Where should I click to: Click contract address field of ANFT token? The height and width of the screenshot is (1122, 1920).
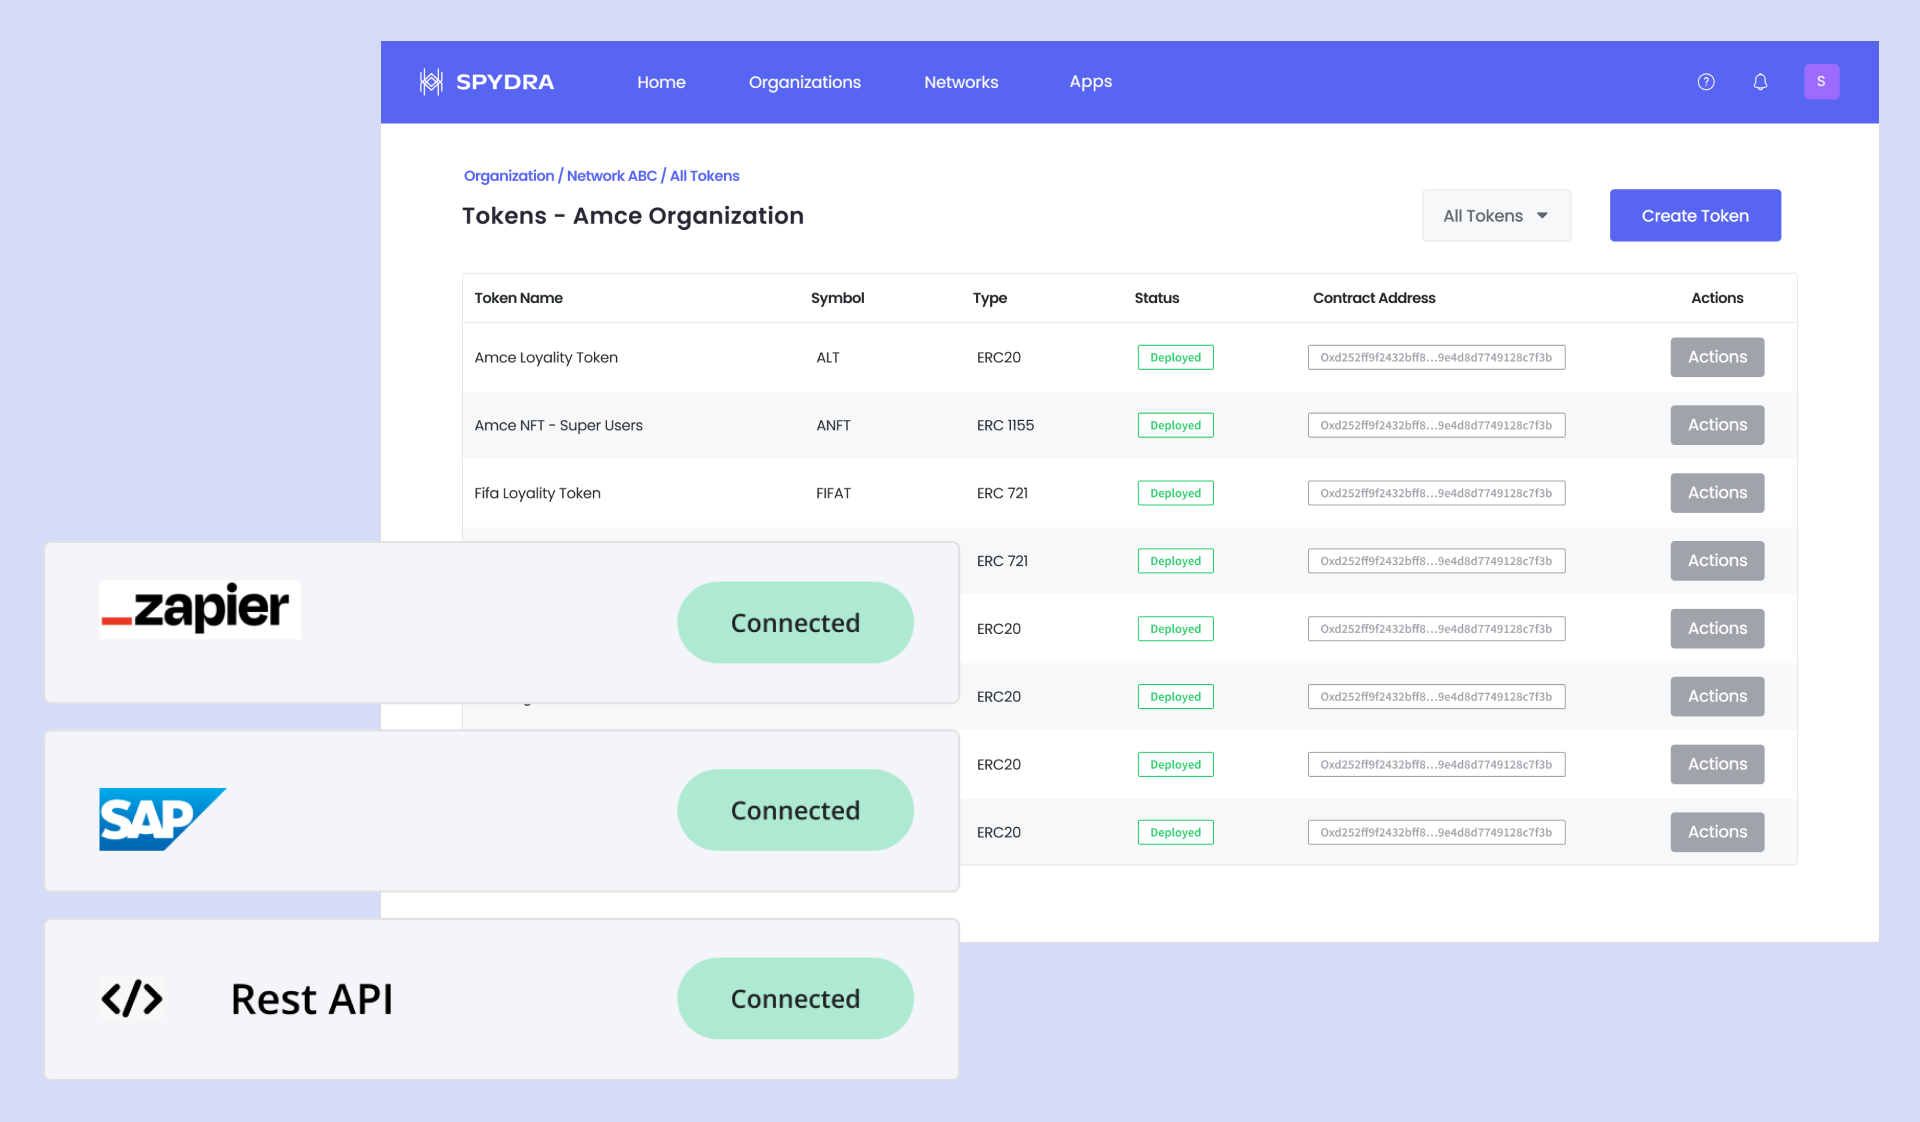point(1436,425)
